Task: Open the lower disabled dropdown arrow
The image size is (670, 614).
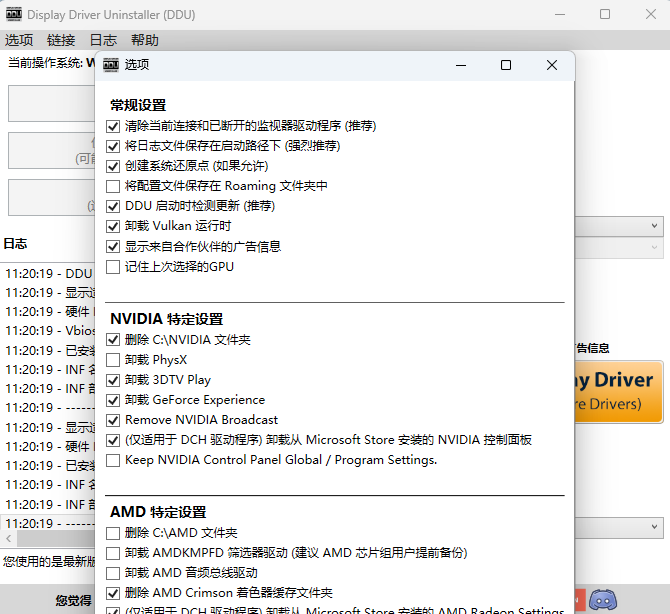Action: (x=655, y=247)
